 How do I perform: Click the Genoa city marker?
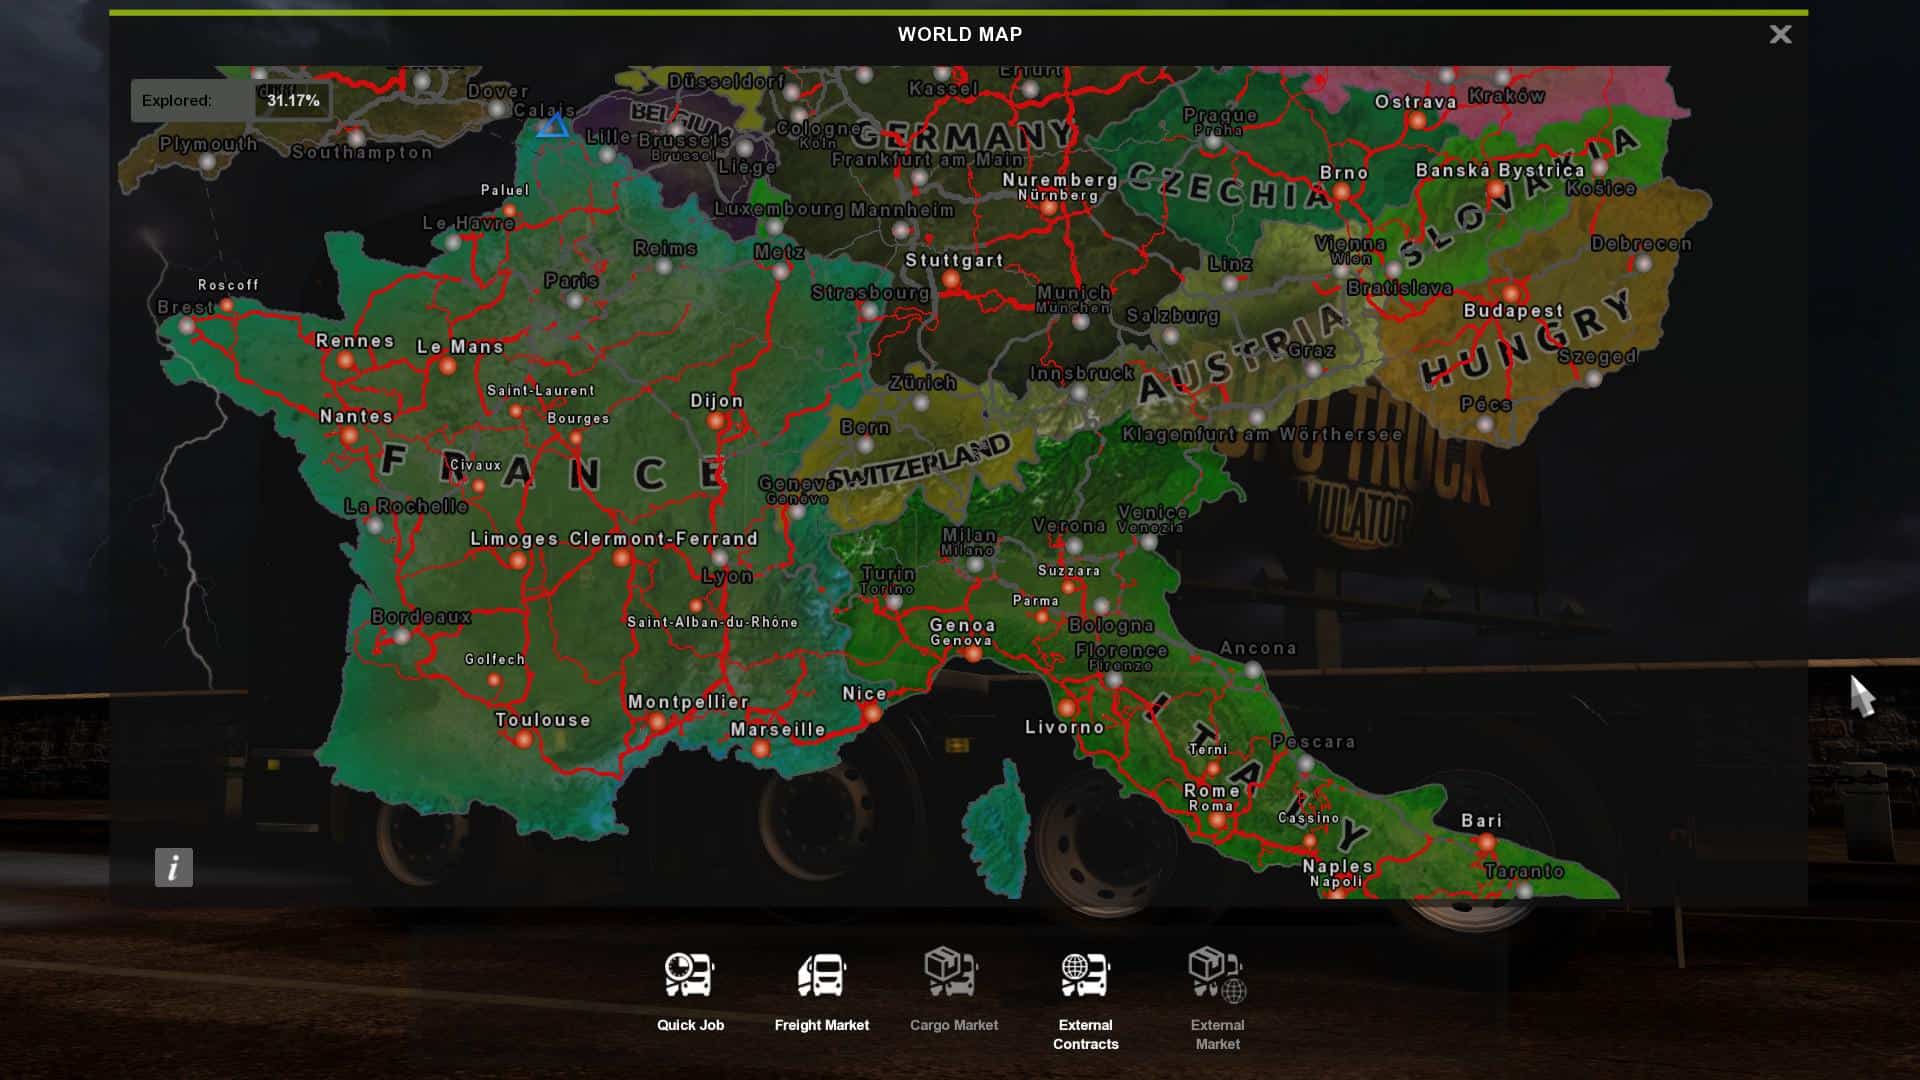pyautogui.click(x=973, y=654)
